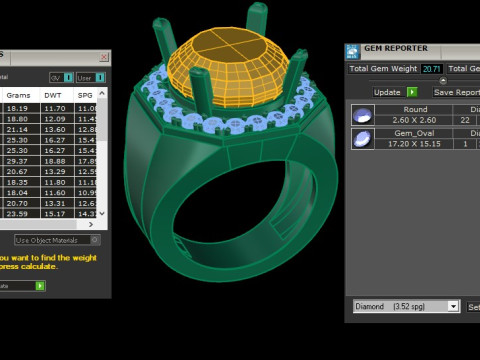Click the Gem_Oval name cell
Viewport: 480px width, 360px height.
tap(414, 133)
